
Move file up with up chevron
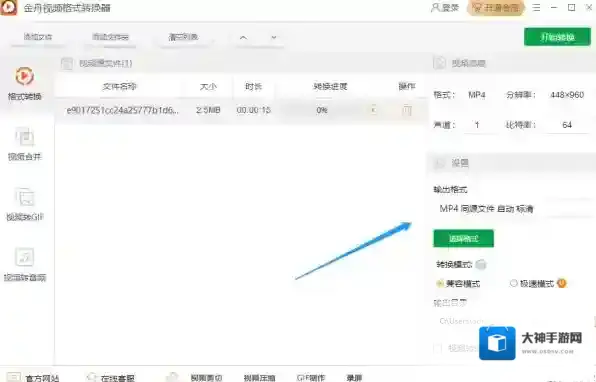pos(243,38)
